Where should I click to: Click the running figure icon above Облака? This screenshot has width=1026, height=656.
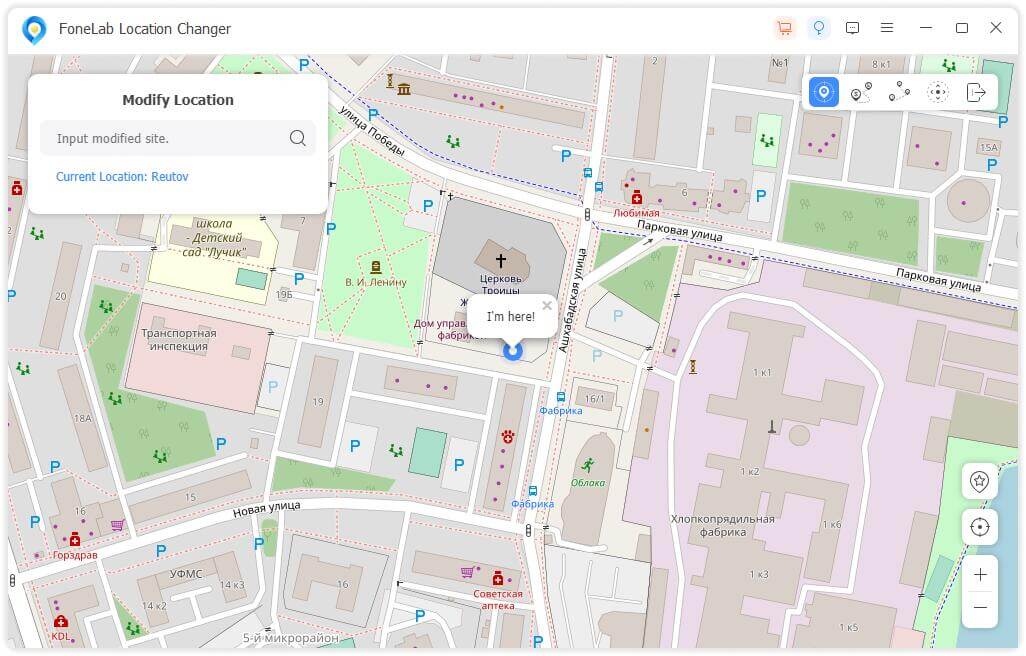pyautogui.click(x=588, y=465)
